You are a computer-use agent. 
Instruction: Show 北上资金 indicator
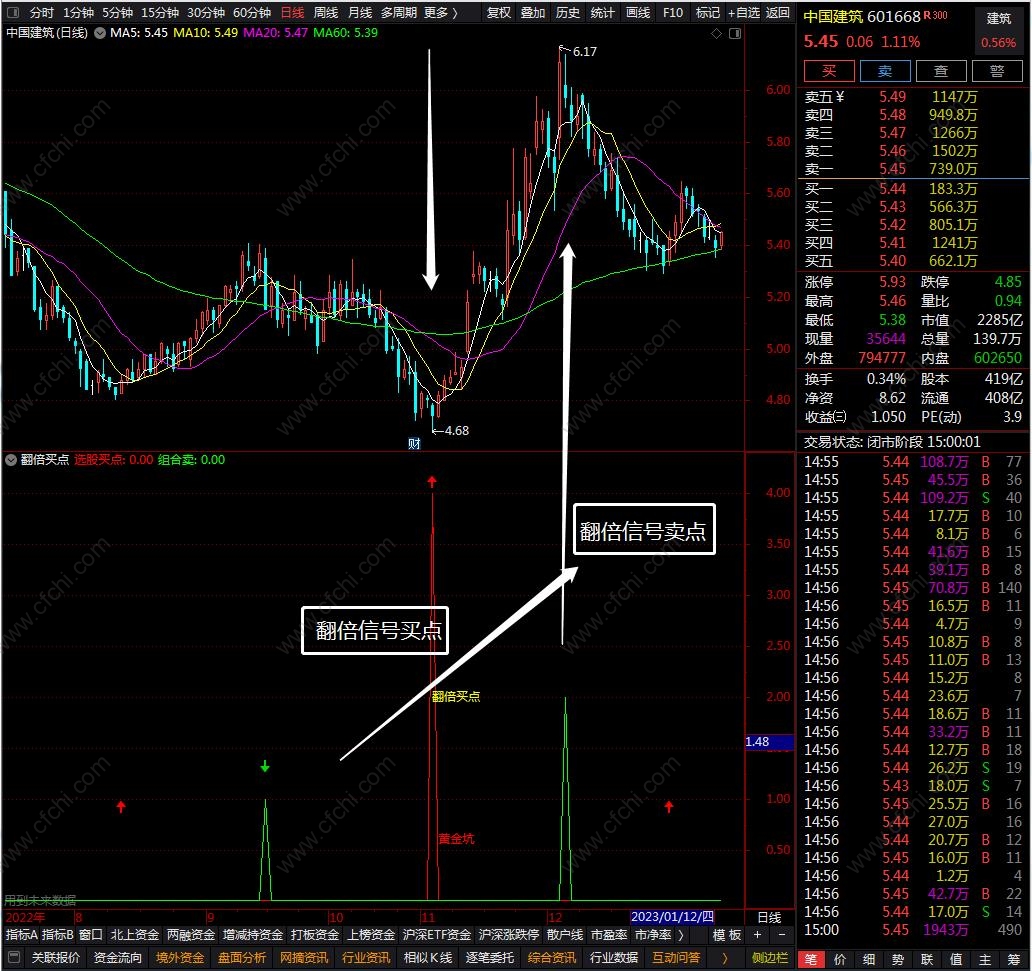click(135, 935)
